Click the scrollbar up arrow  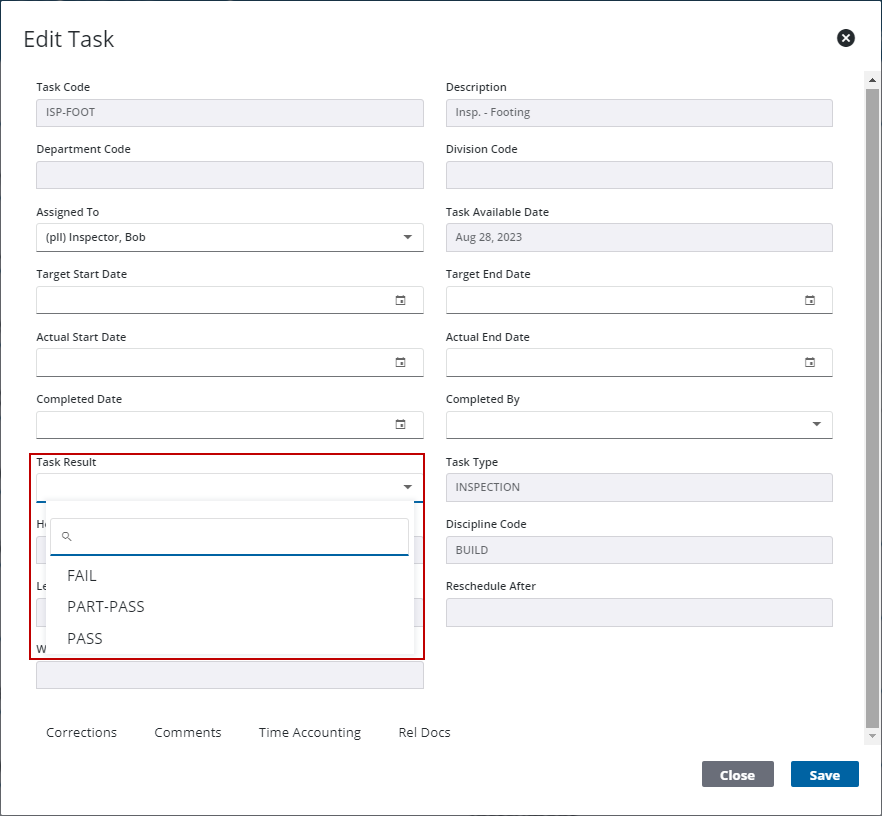871,79
